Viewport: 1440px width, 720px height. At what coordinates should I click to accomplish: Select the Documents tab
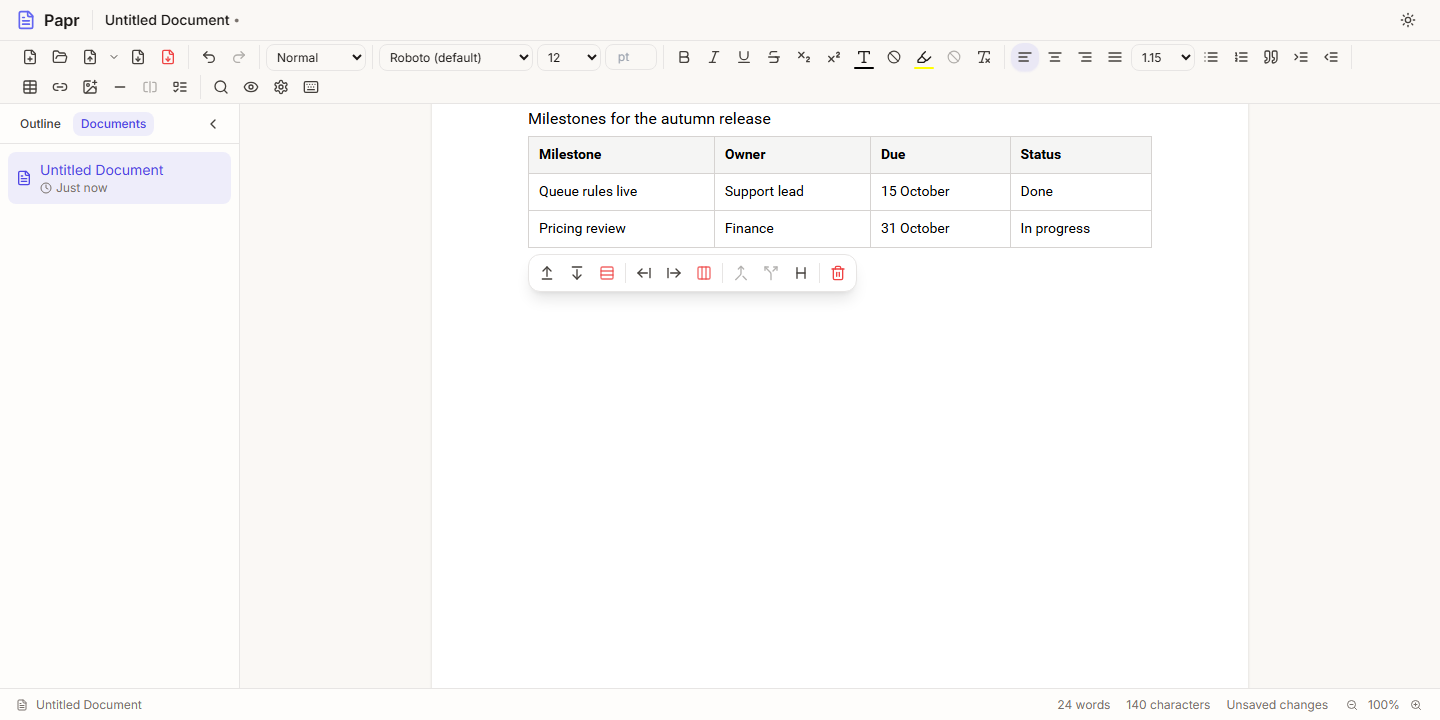(x=113, y=124)
